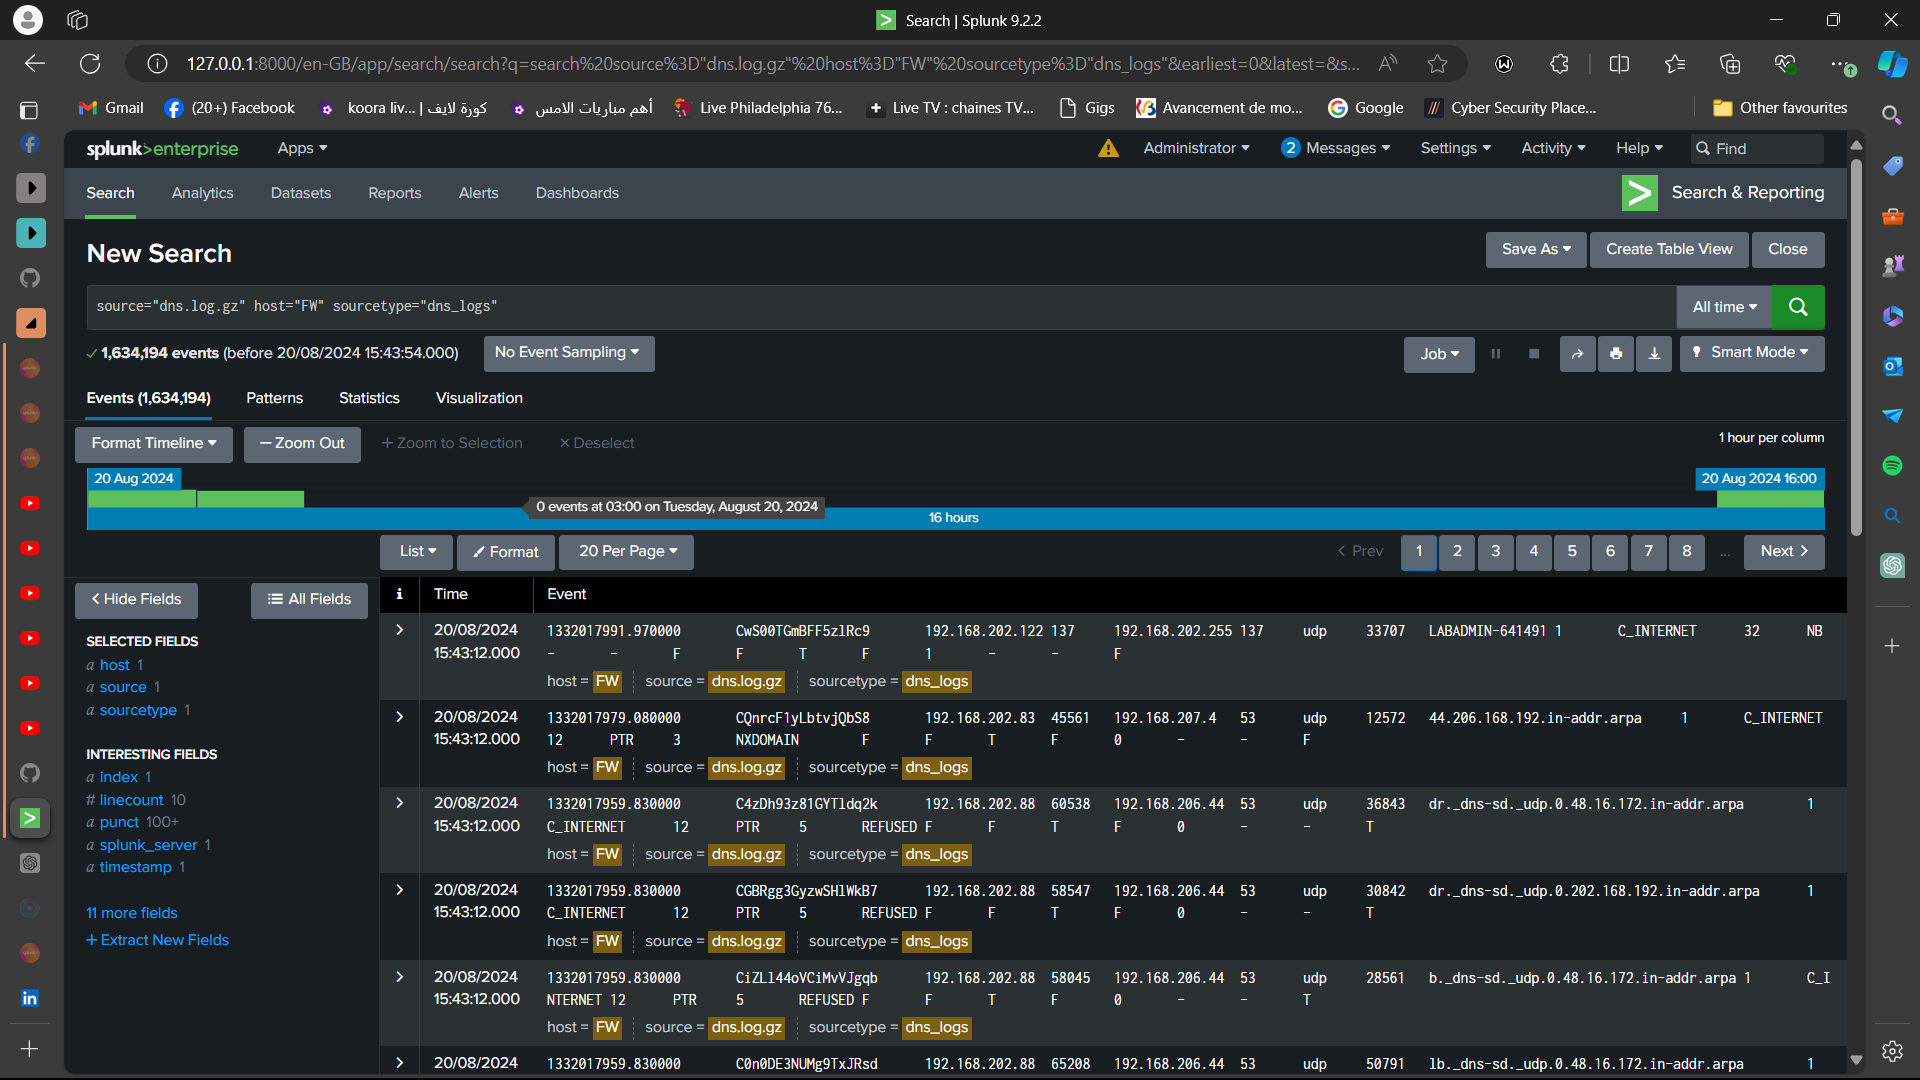1920x1080 pixels.
Task: Click the browser back arrow
Action: [35, 64]
